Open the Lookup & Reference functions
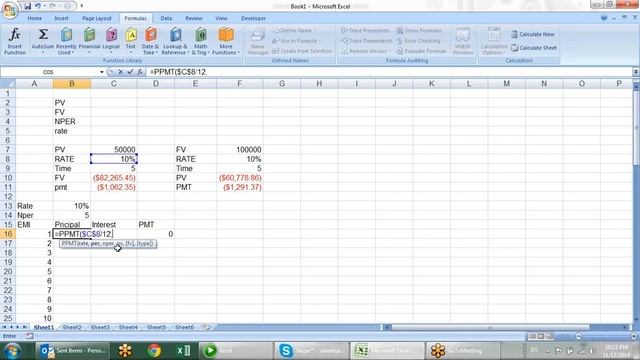640x360 pixels. point(175,41)
